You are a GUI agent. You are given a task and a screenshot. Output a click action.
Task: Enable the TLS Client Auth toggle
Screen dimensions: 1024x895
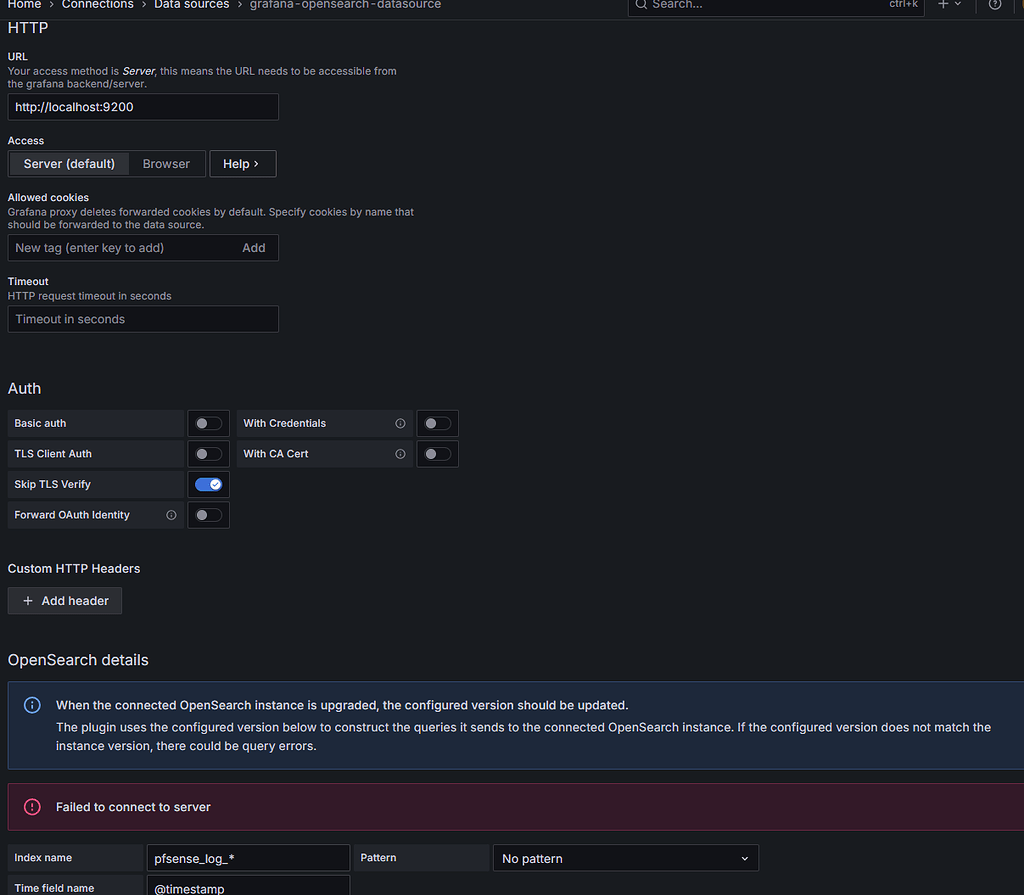(x=208, y=453)
